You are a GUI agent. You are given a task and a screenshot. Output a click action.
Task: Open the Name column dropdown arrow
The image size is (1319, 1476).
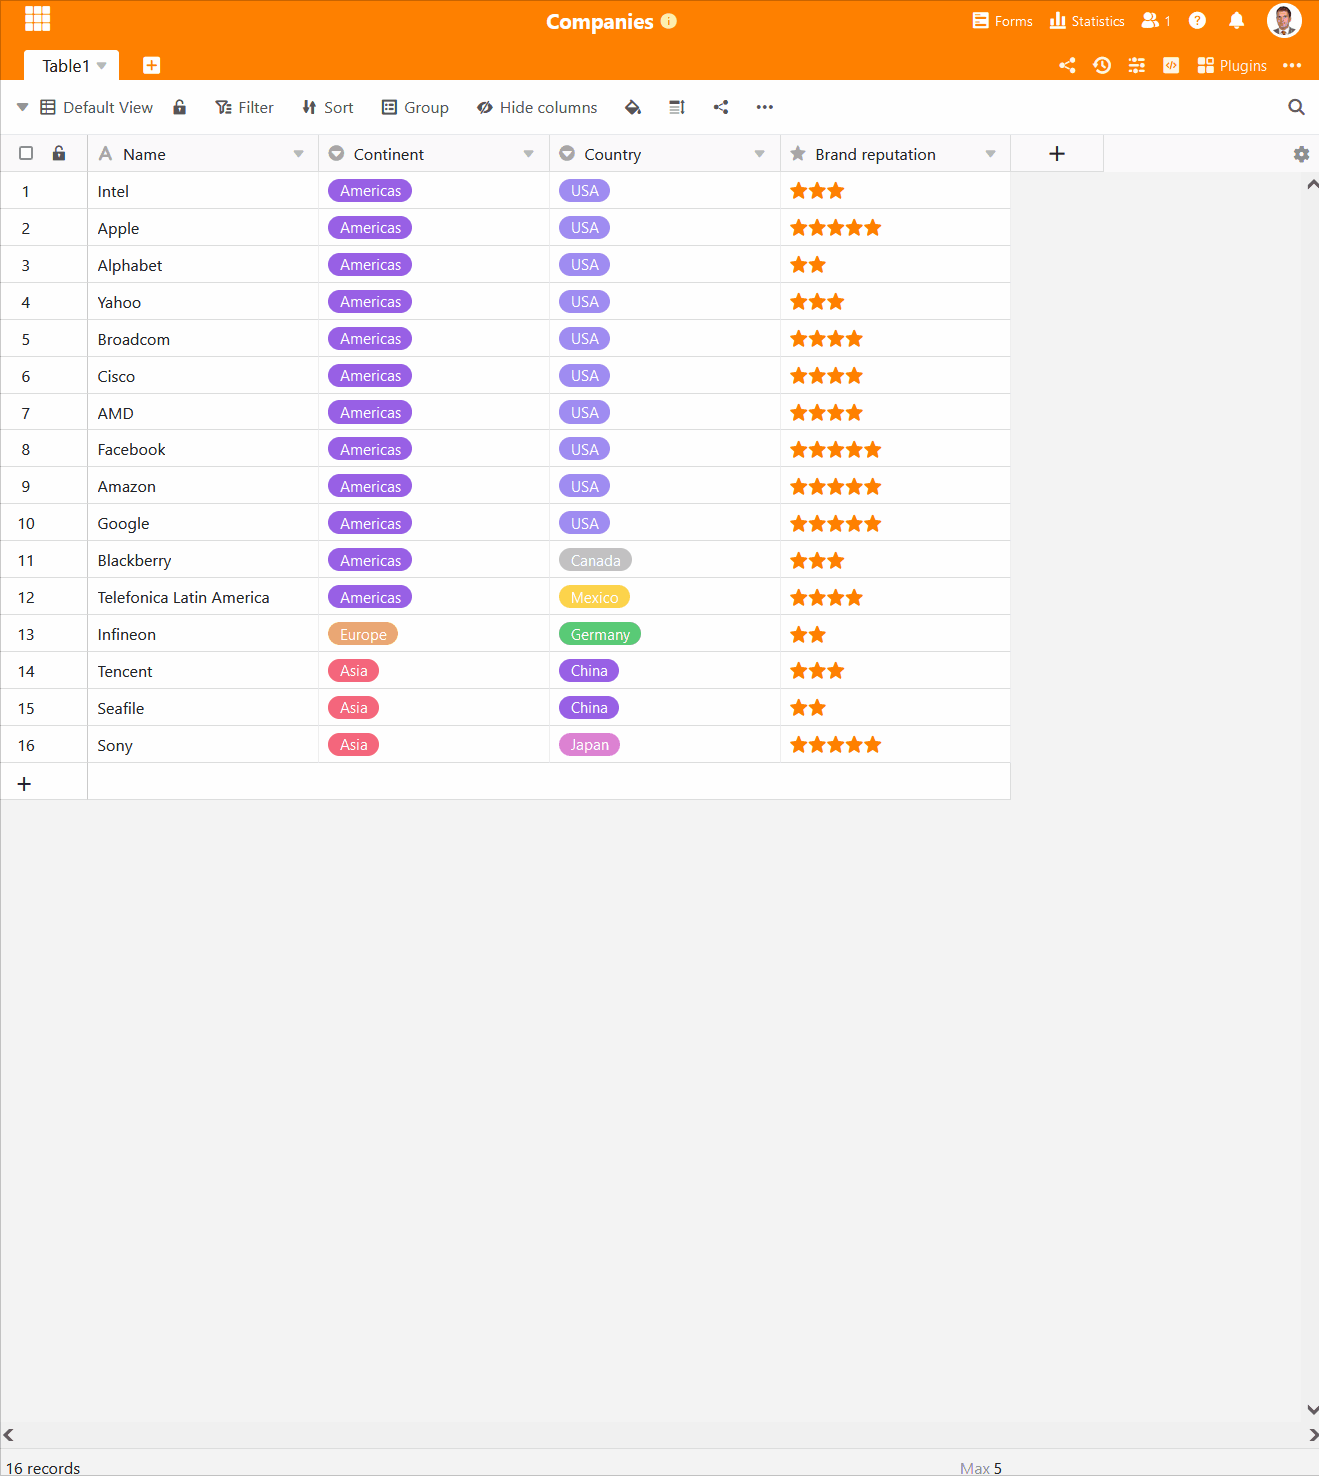coord(298,154)
